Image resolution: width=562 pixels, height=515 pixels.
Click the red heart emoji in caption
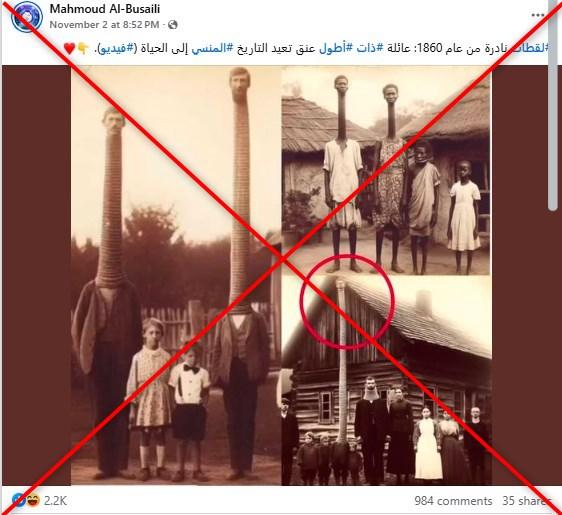70,48
